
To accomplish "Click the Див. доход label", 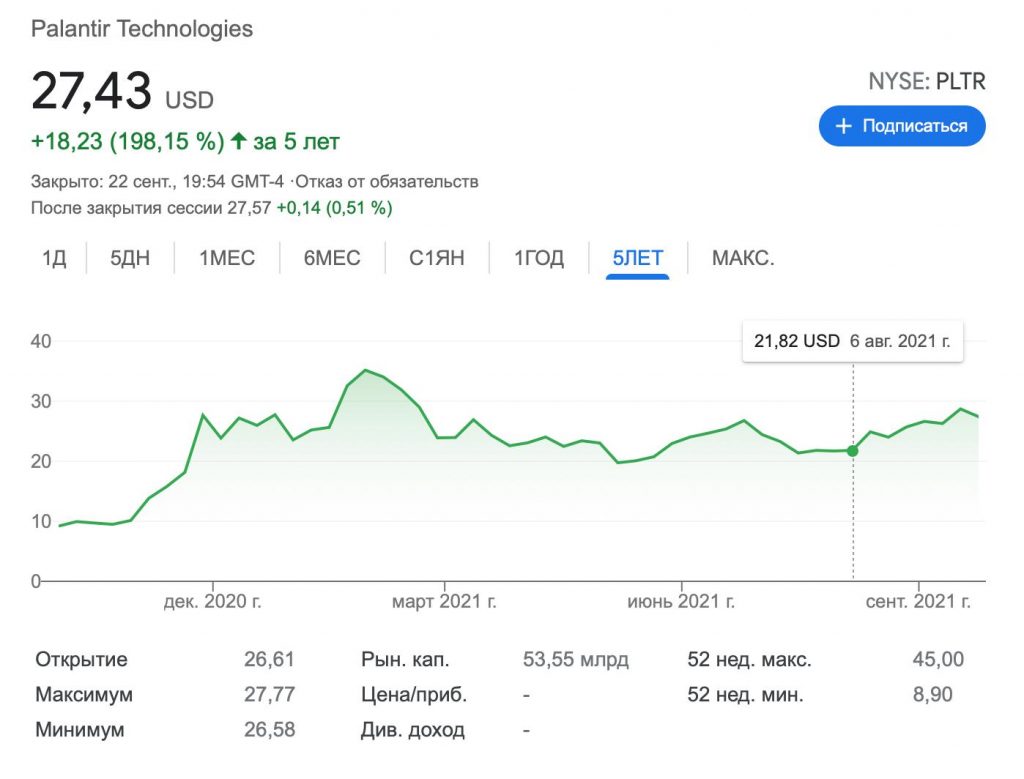I will tap(413, 729).
